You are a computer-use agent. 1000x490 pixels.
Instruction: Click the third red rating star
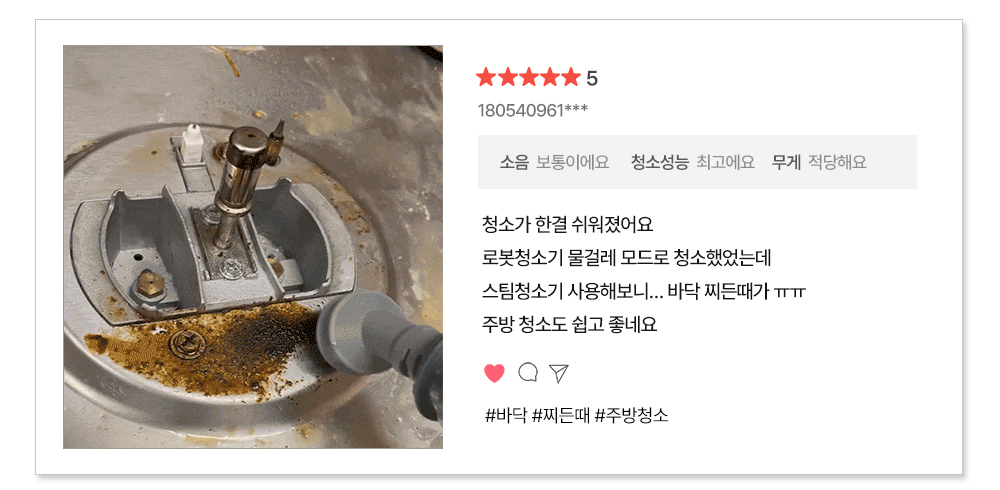[528, 78]
